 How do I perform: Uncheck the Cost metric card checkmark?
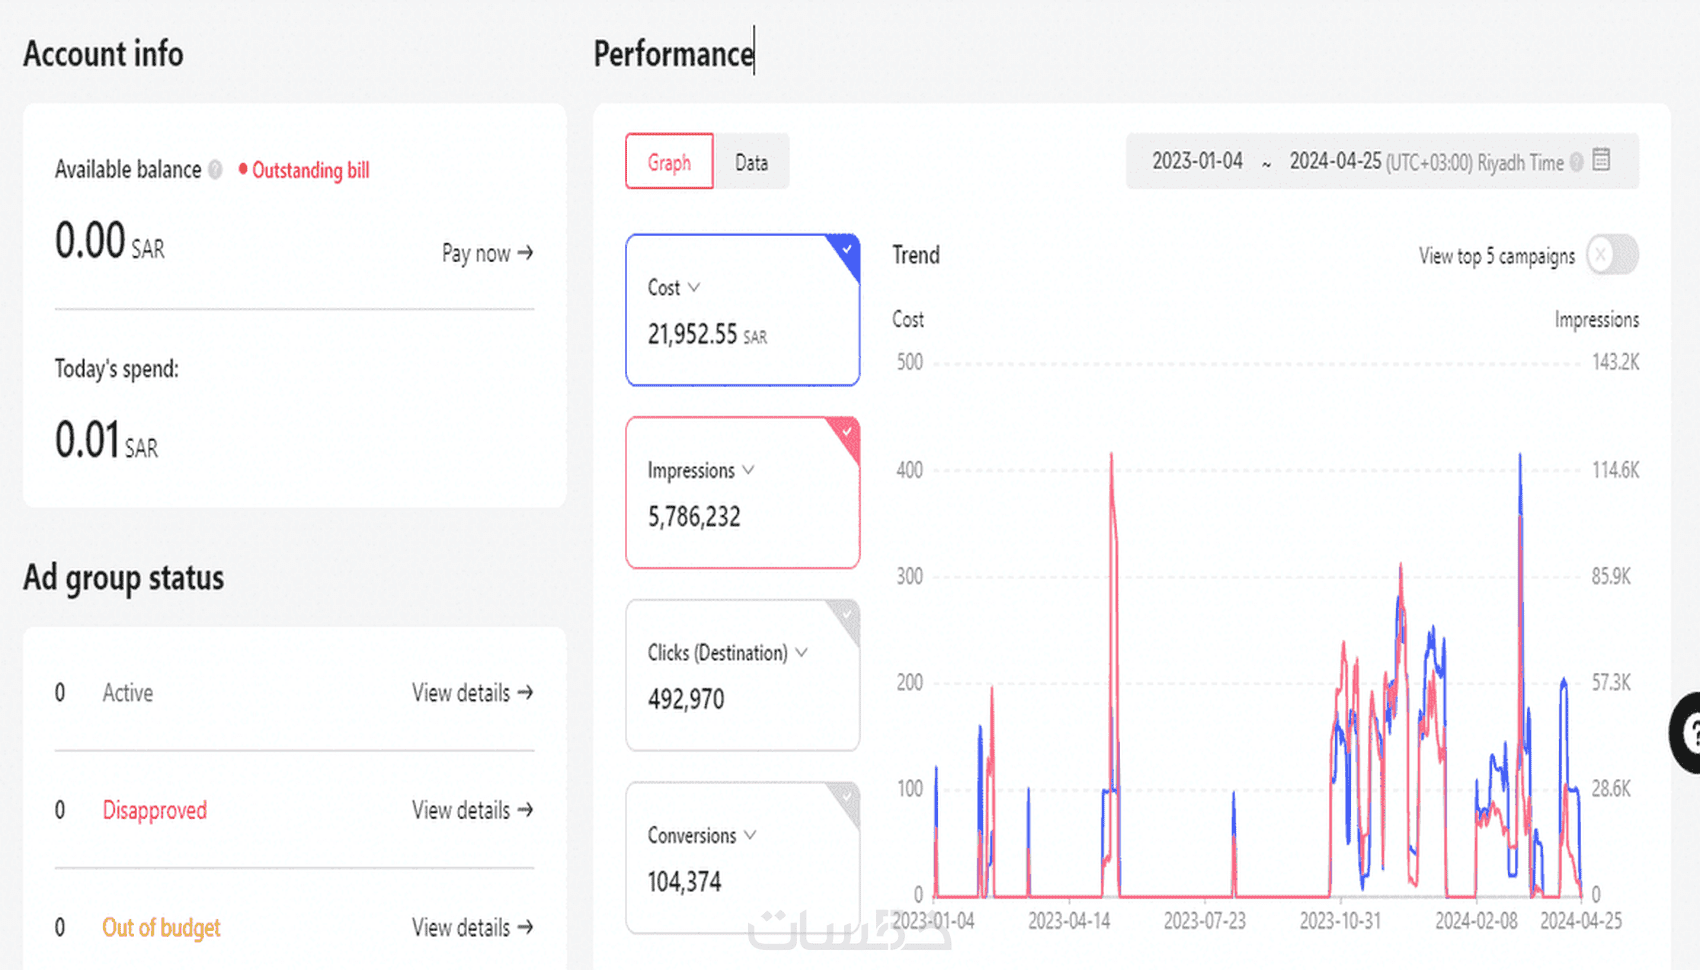pyautogui.click(x=847, y=248)
